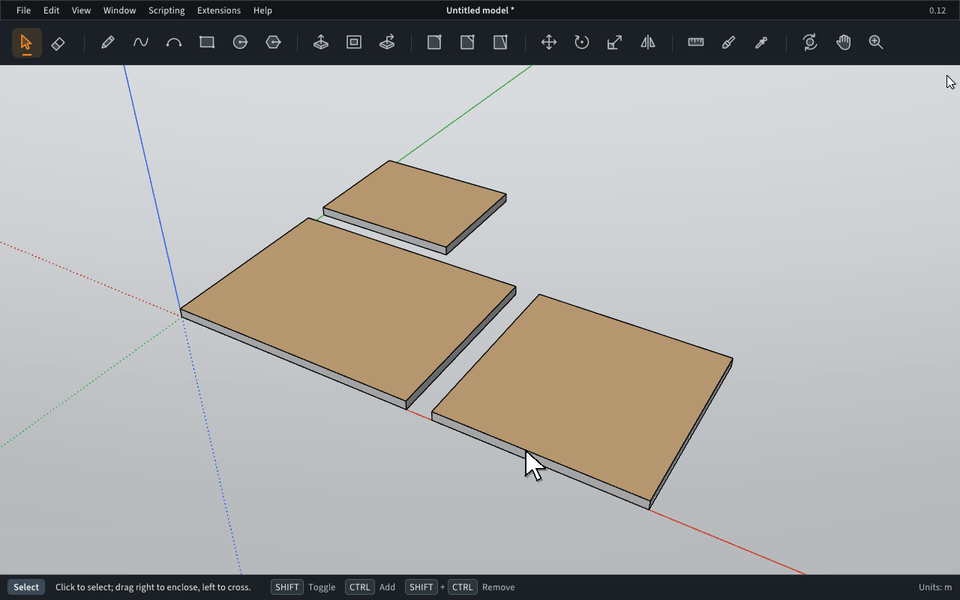Open the Edit menu
This screenshot has height=600, width=960.
click(x=51, y=10)
